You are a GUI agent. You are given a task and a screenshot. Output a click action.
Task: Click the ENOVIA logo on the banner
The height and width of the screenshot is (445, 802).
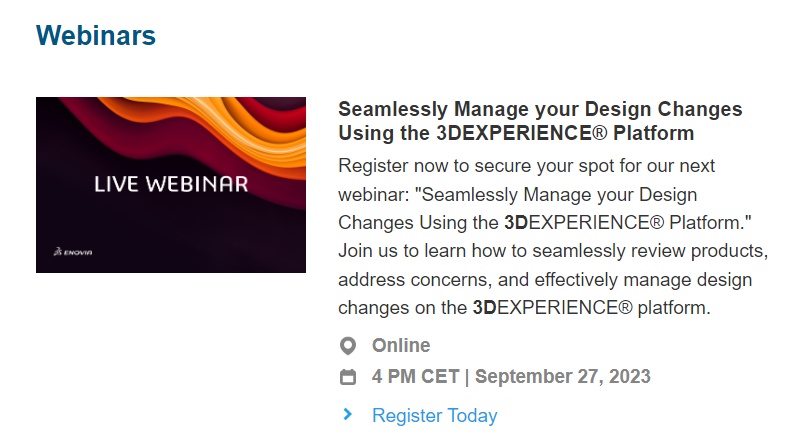[x=73, y=252]
